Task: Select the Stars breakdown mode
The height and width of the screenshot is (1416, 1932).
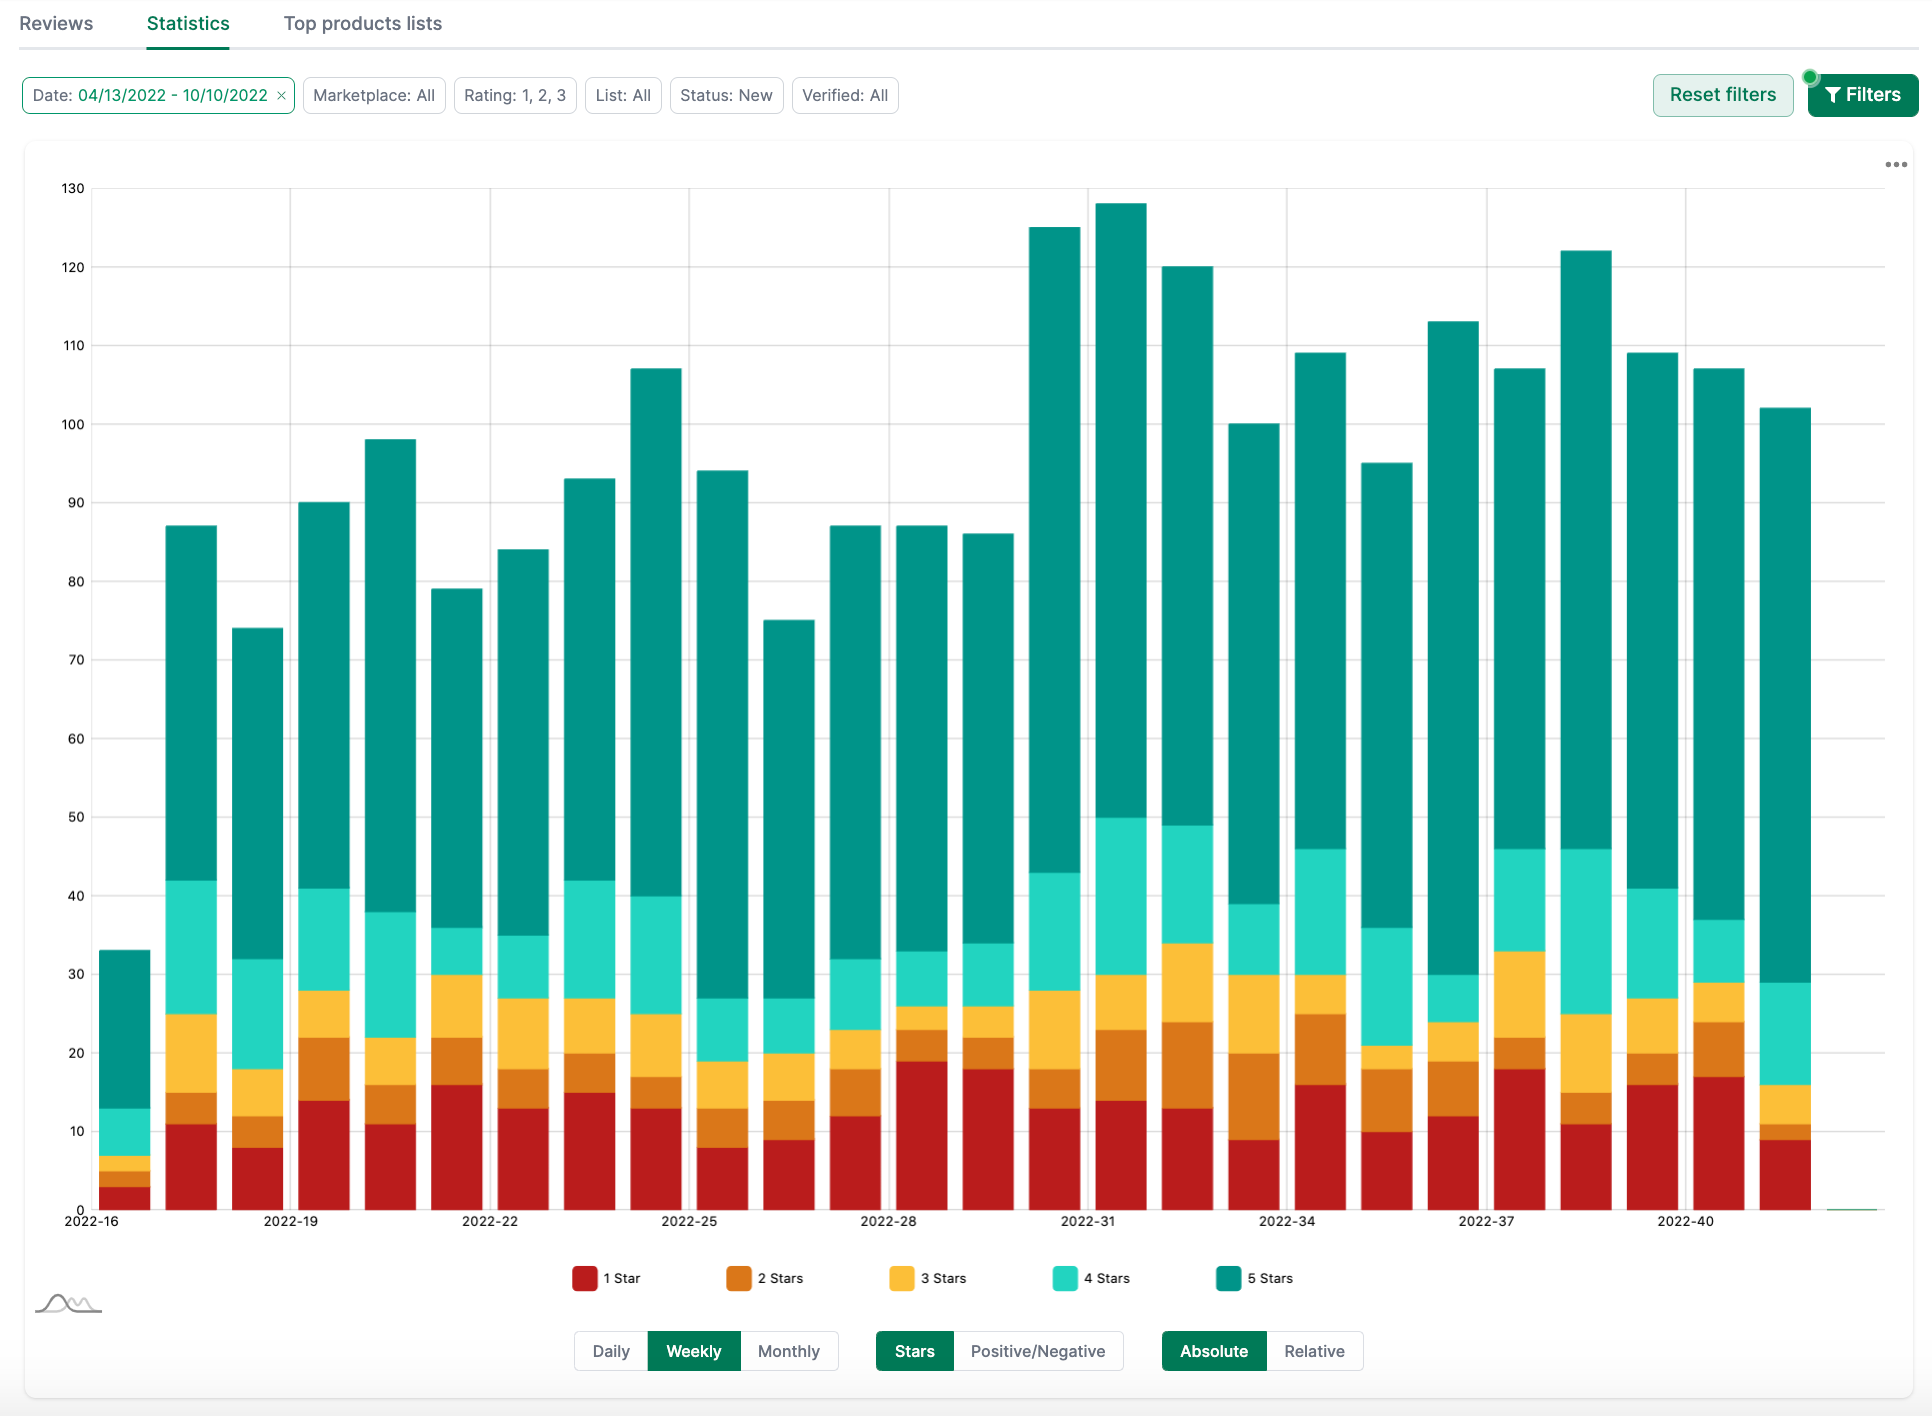Action: pos(915,1351)
